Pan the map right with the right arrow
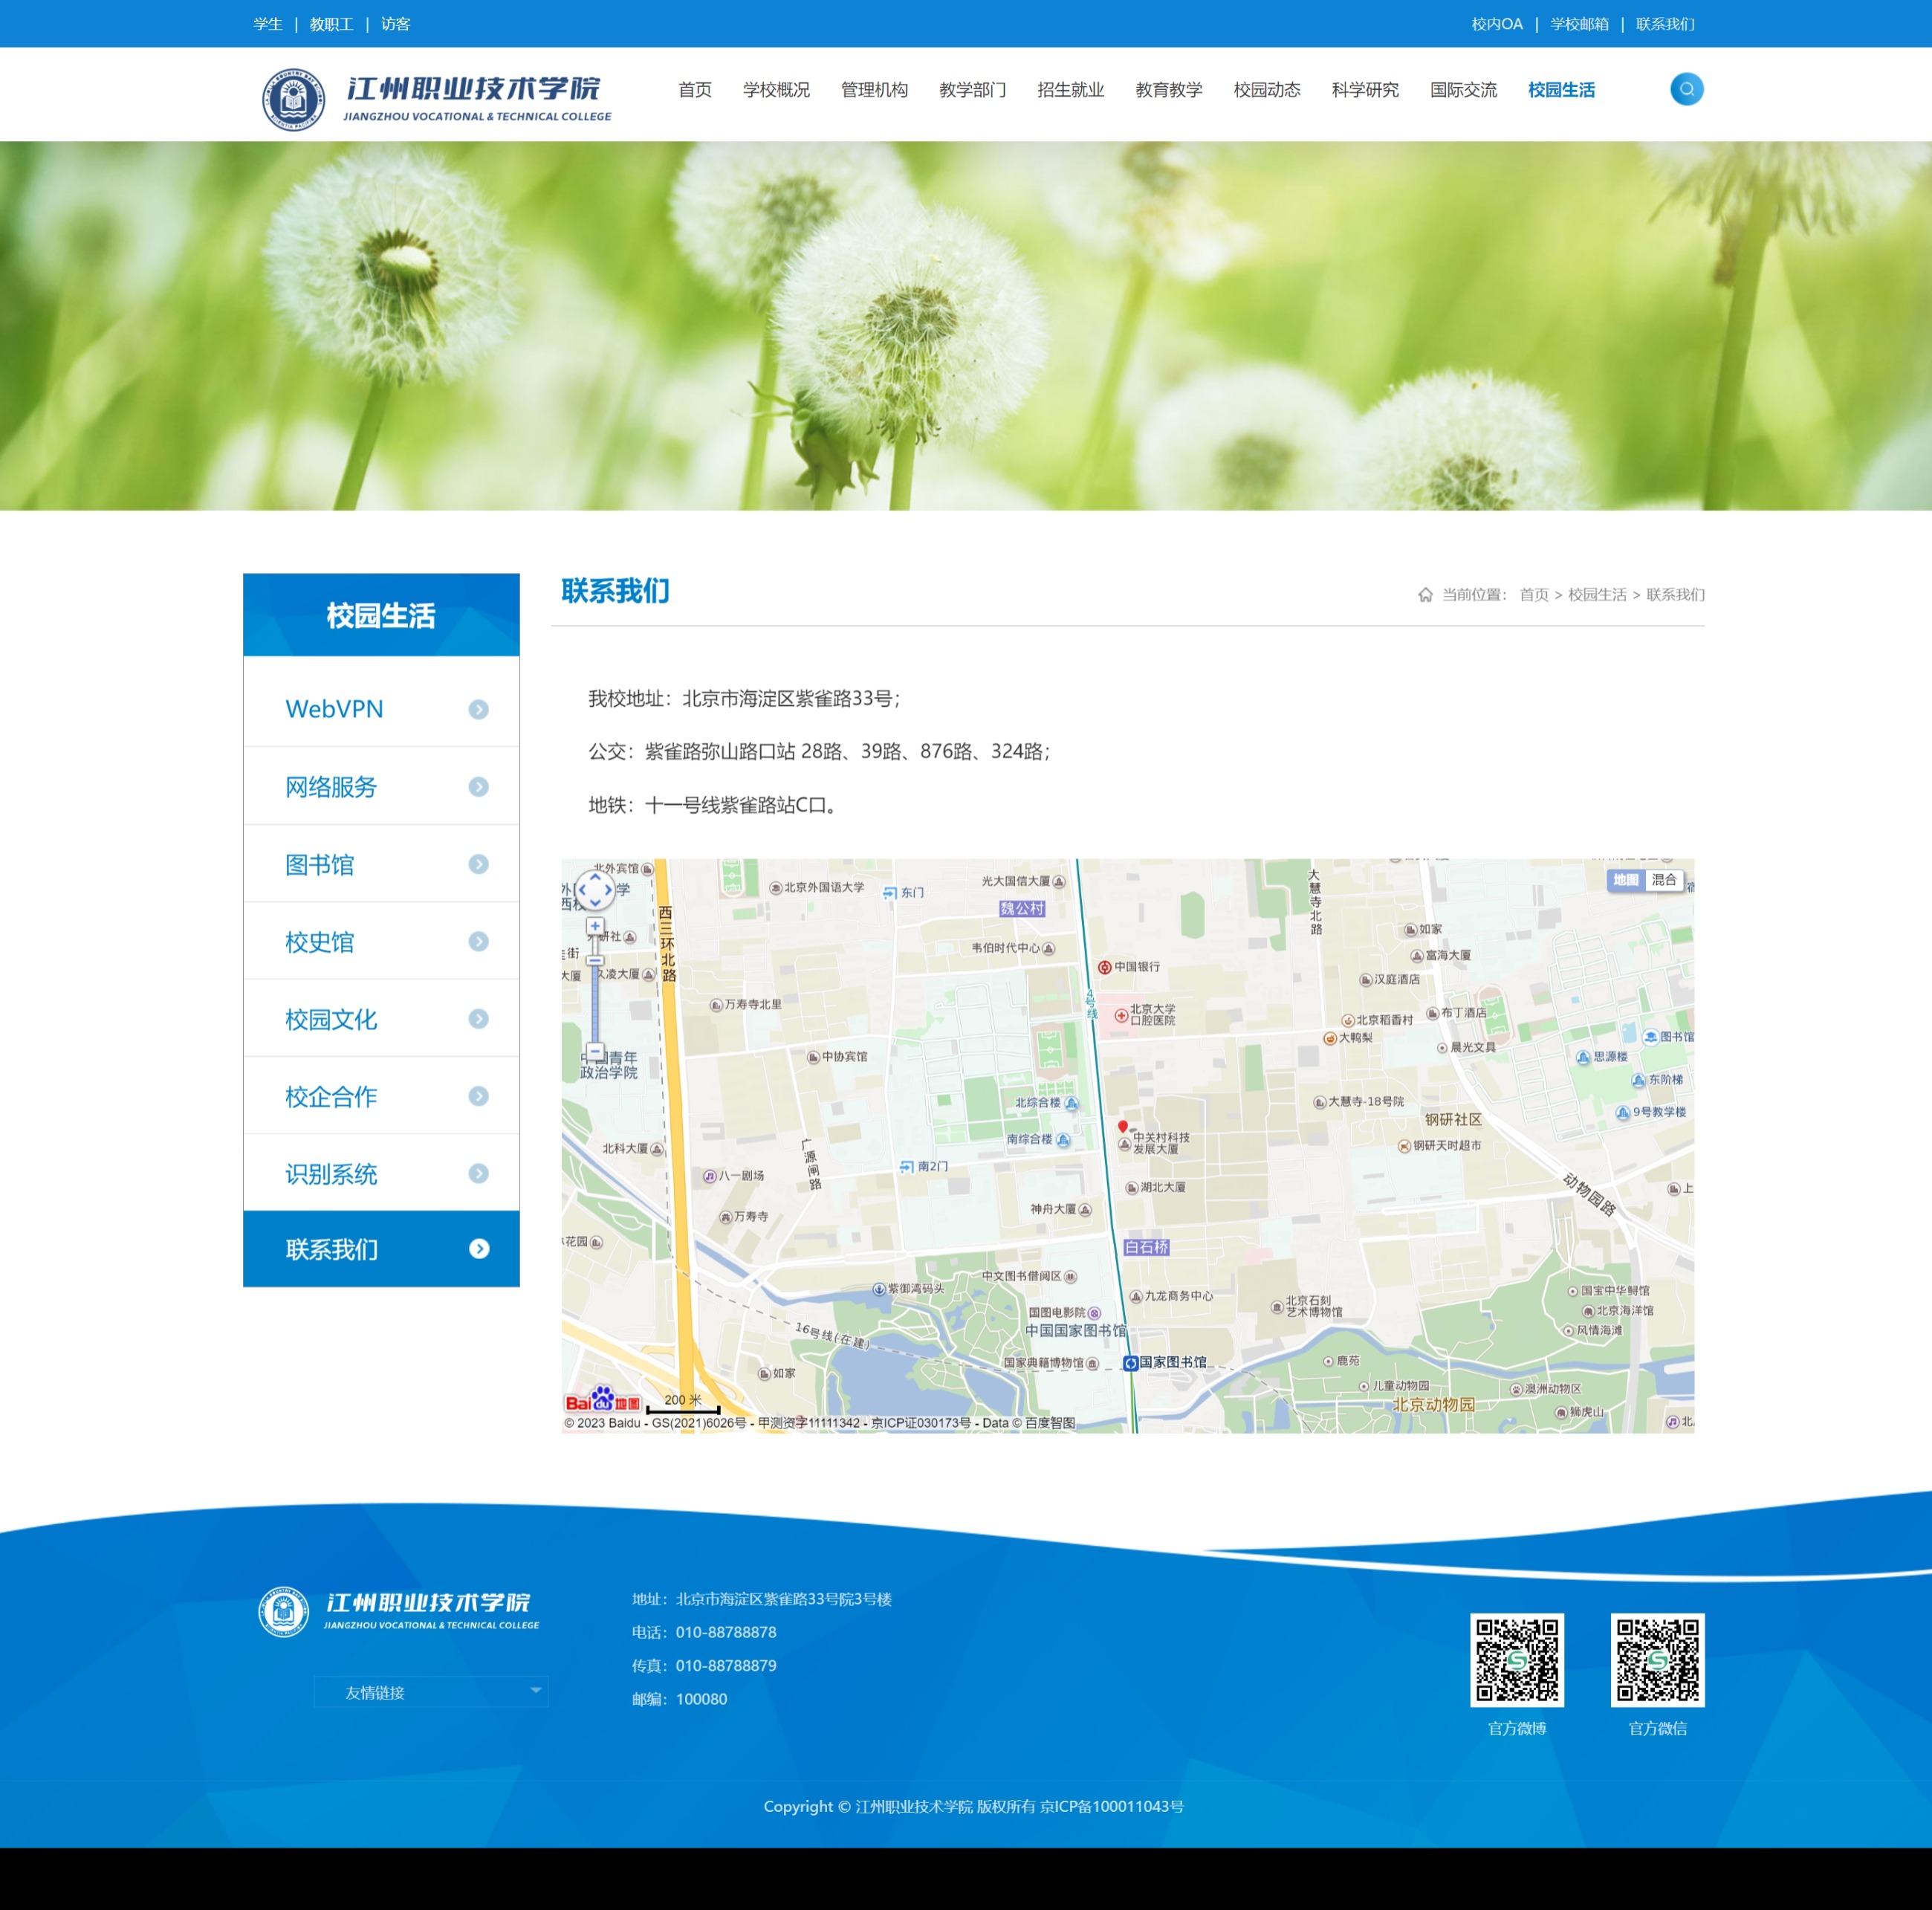Screen dimensions: 1932x1910 click(x=608, y=889)
